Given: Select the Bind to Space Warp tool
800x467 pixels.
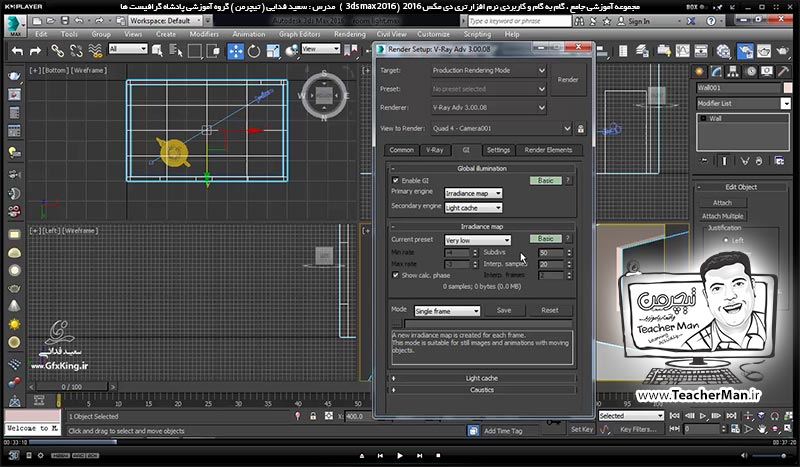Looking at the screenshot, I should point(95,51).
